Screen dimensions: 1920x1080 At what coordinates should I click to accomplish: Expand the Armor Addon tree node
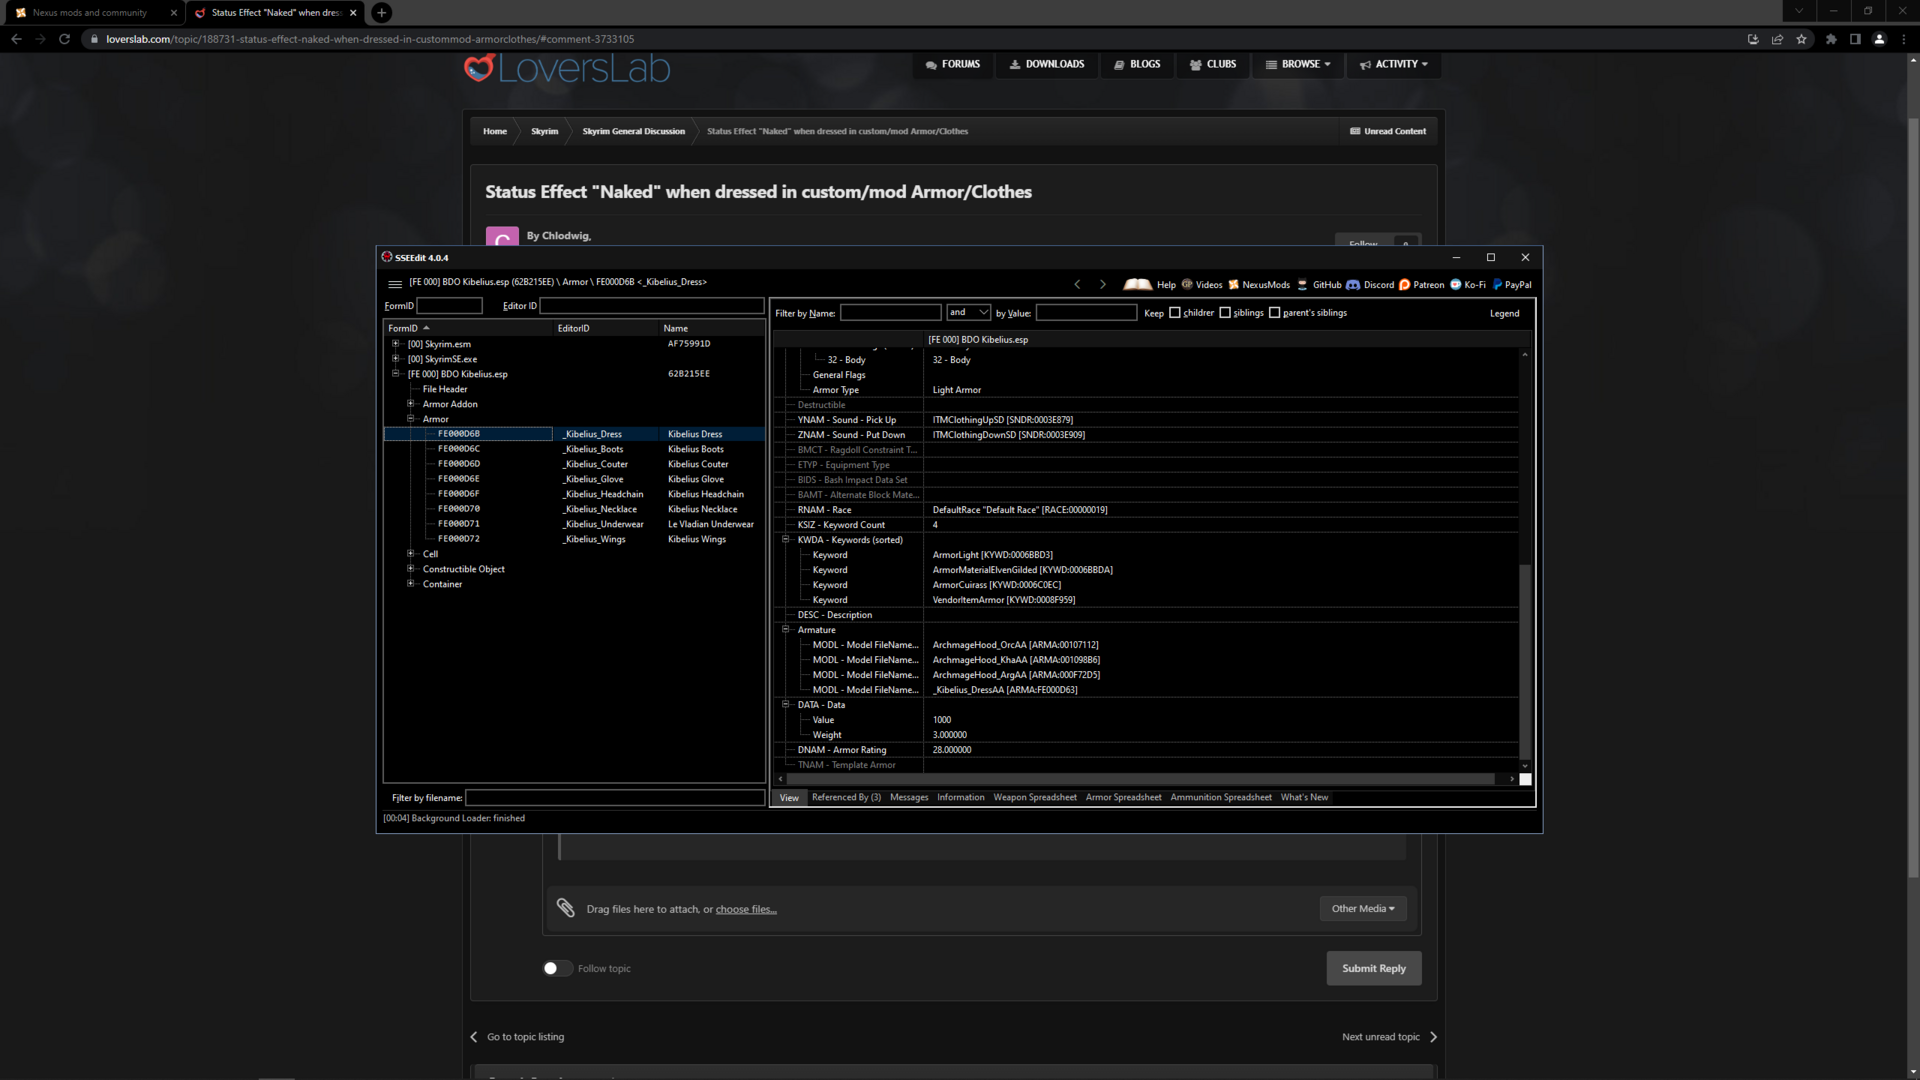click(x=410, y=404)
